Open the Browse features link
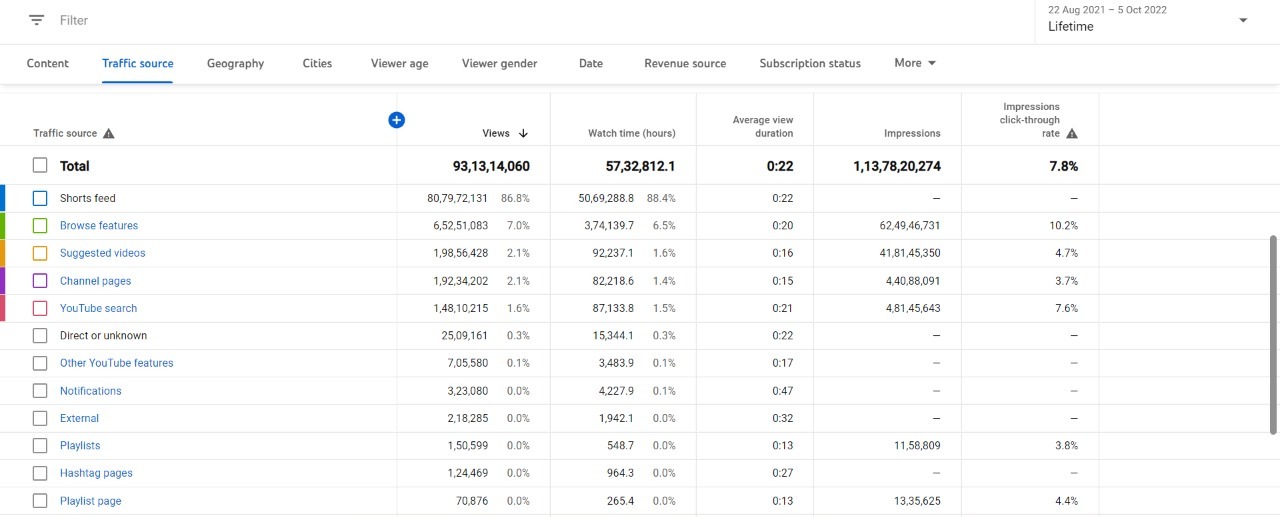Screen dimensions: 1280x517 pyautogui.click(x=99, y=226)
